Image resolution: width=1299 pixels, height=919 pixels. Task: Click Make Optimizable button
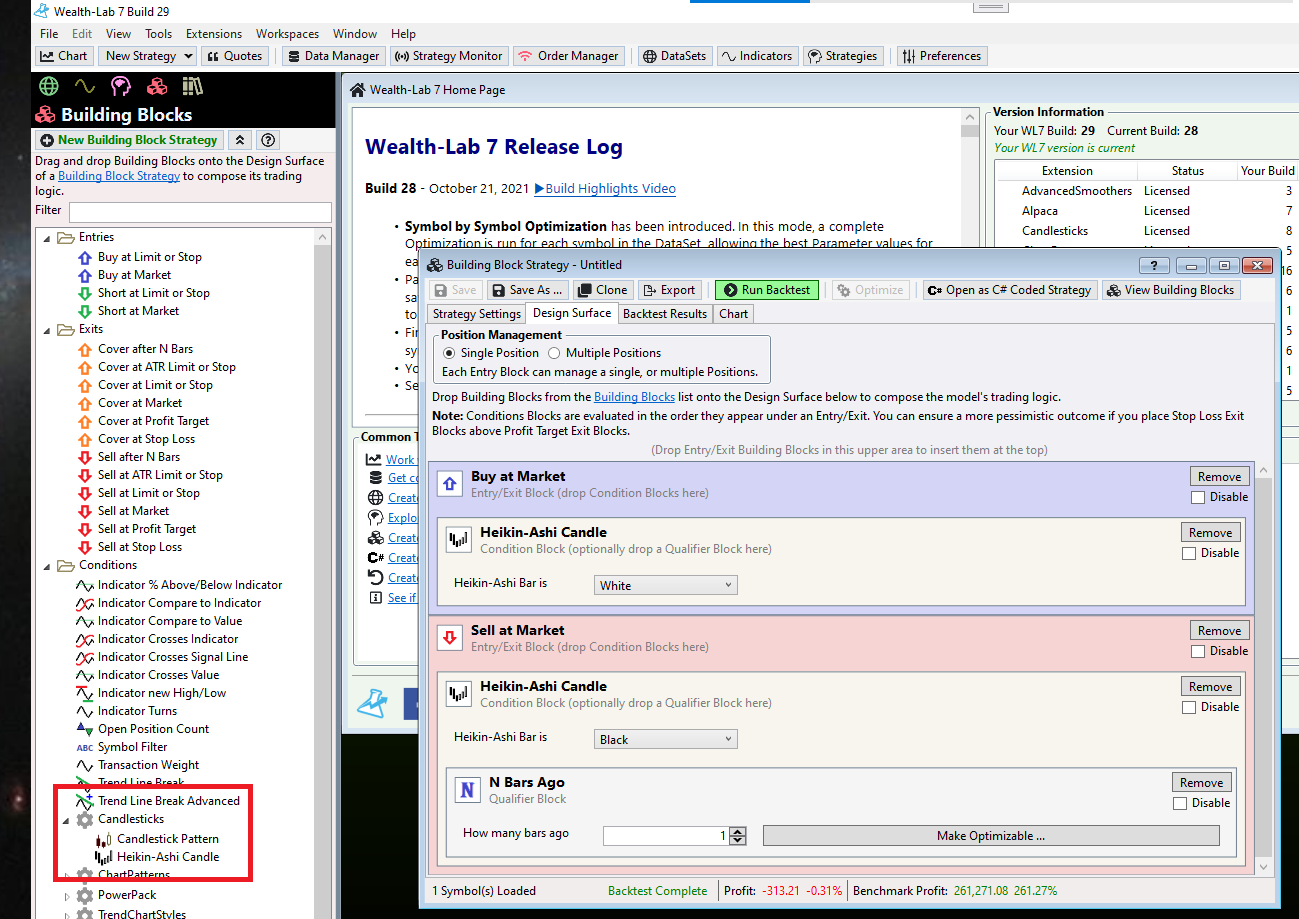991,836
